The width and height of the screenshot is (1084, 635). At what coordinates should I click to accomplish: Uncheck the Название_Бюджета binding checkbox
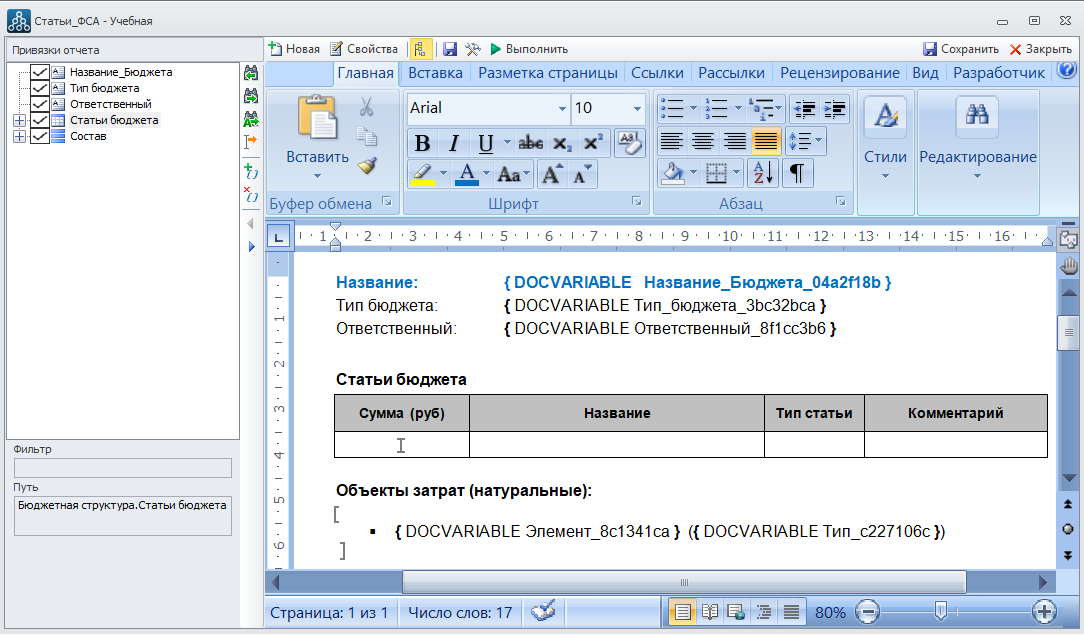40,72
